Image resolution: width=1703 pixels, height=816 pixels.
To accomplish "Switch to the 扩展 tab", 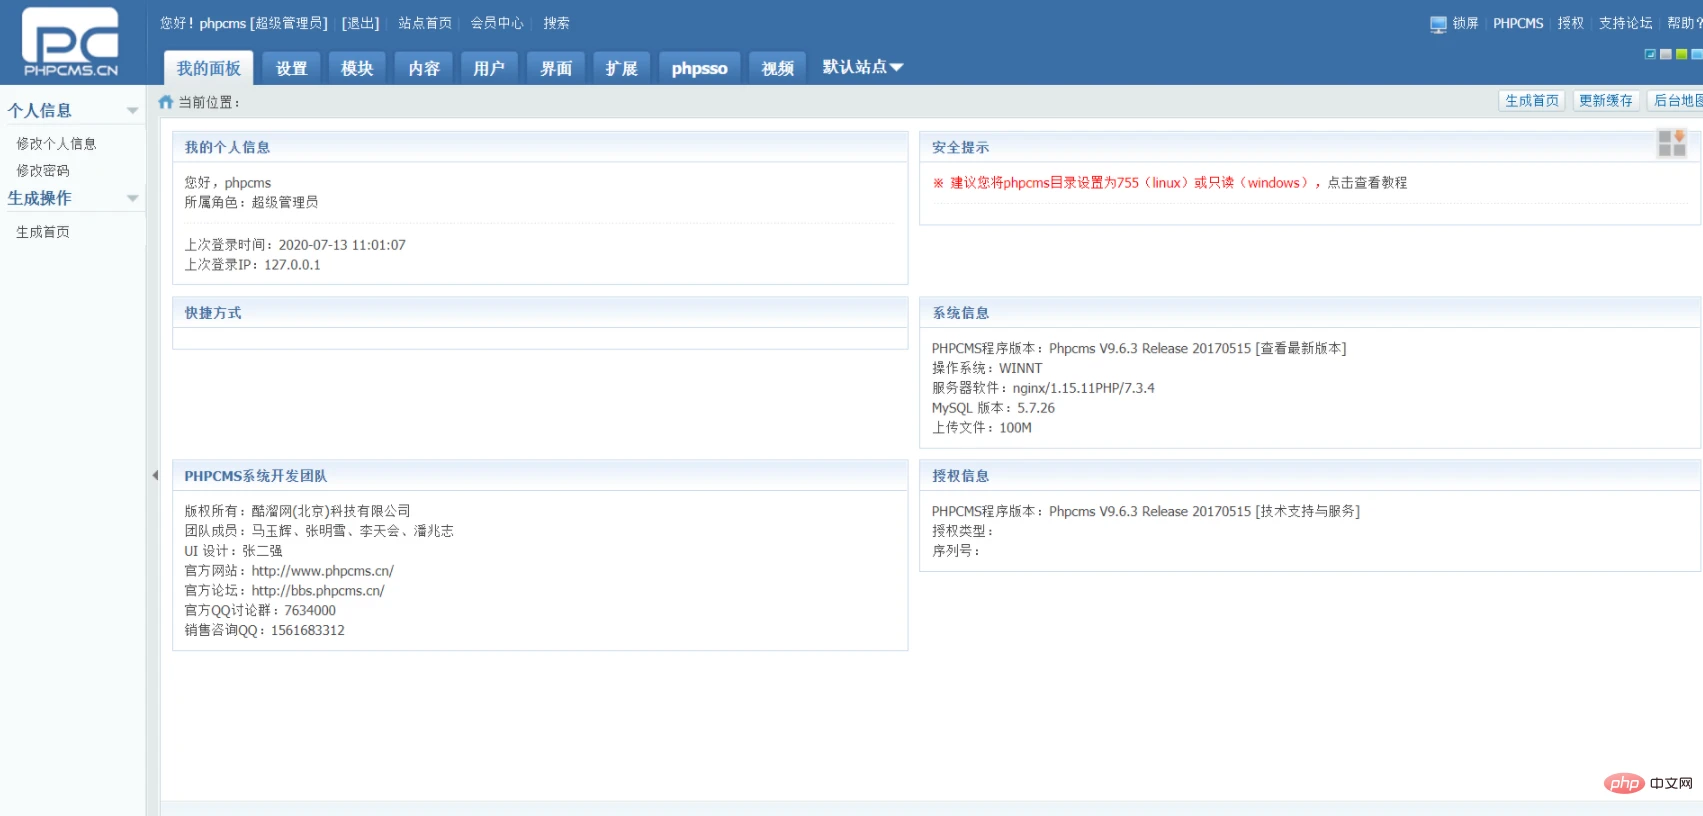I will (x=621, y=68).
